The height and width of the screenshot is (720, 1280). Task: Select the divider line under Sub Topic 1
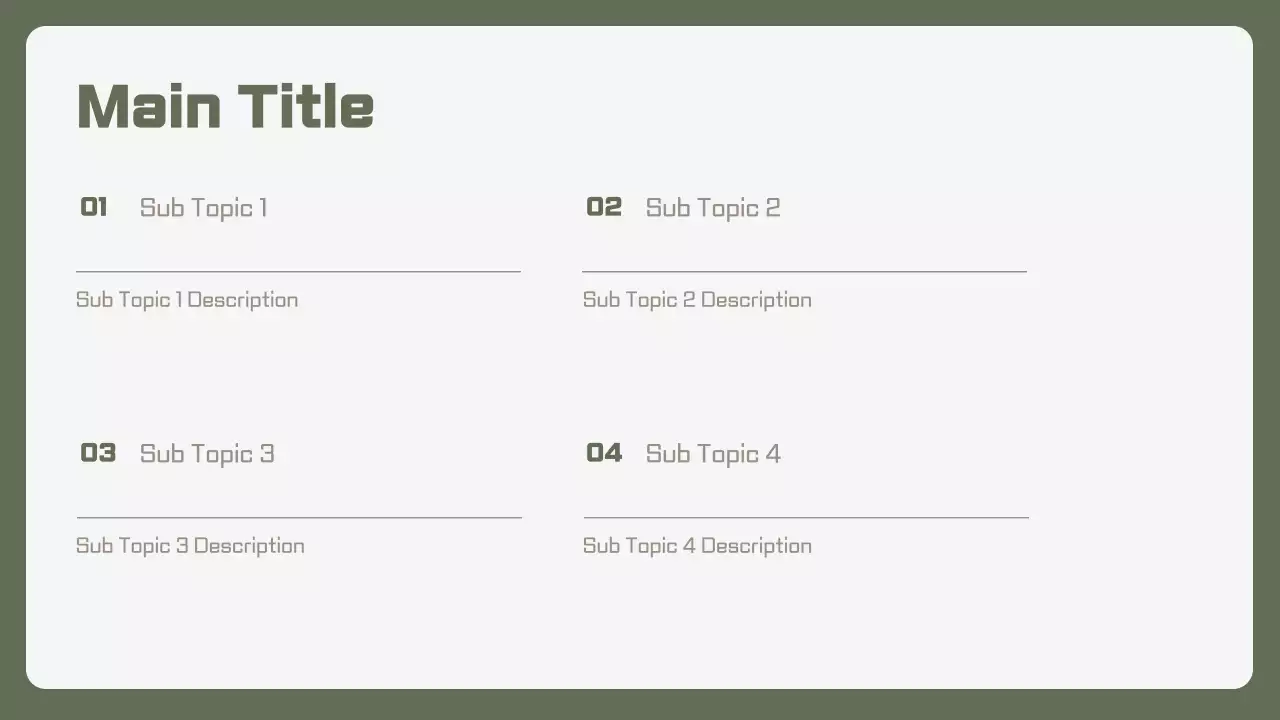[298, 271]
